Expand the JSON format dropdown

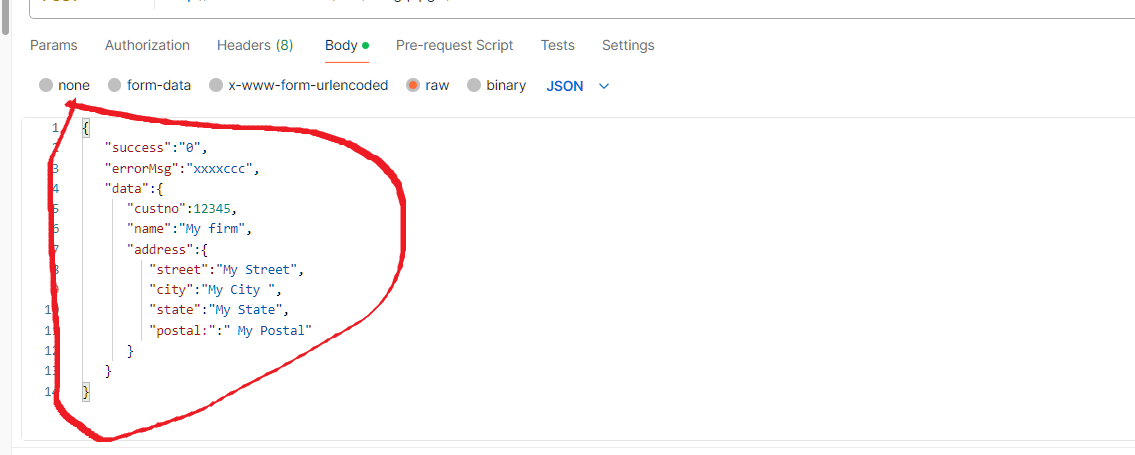[x=577, y=86]
